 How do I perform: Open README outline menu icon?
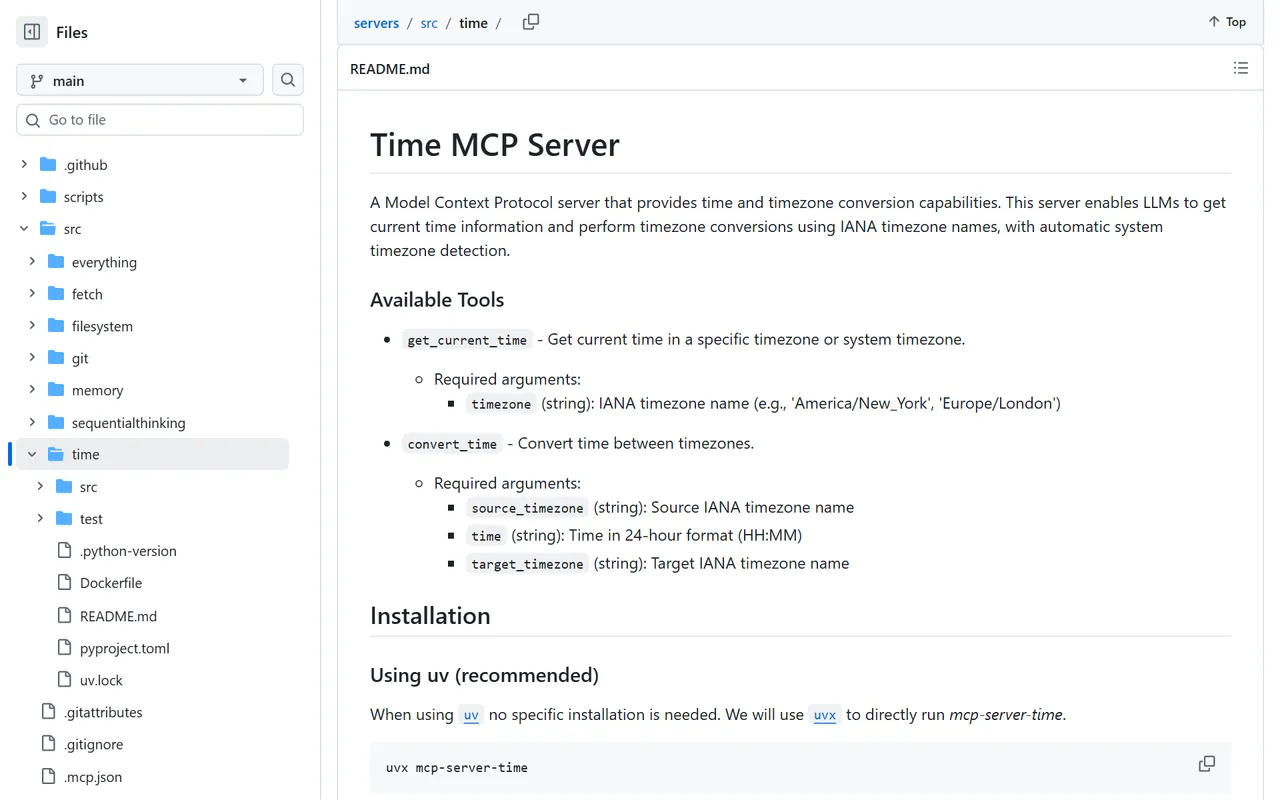coord(1241,68)
